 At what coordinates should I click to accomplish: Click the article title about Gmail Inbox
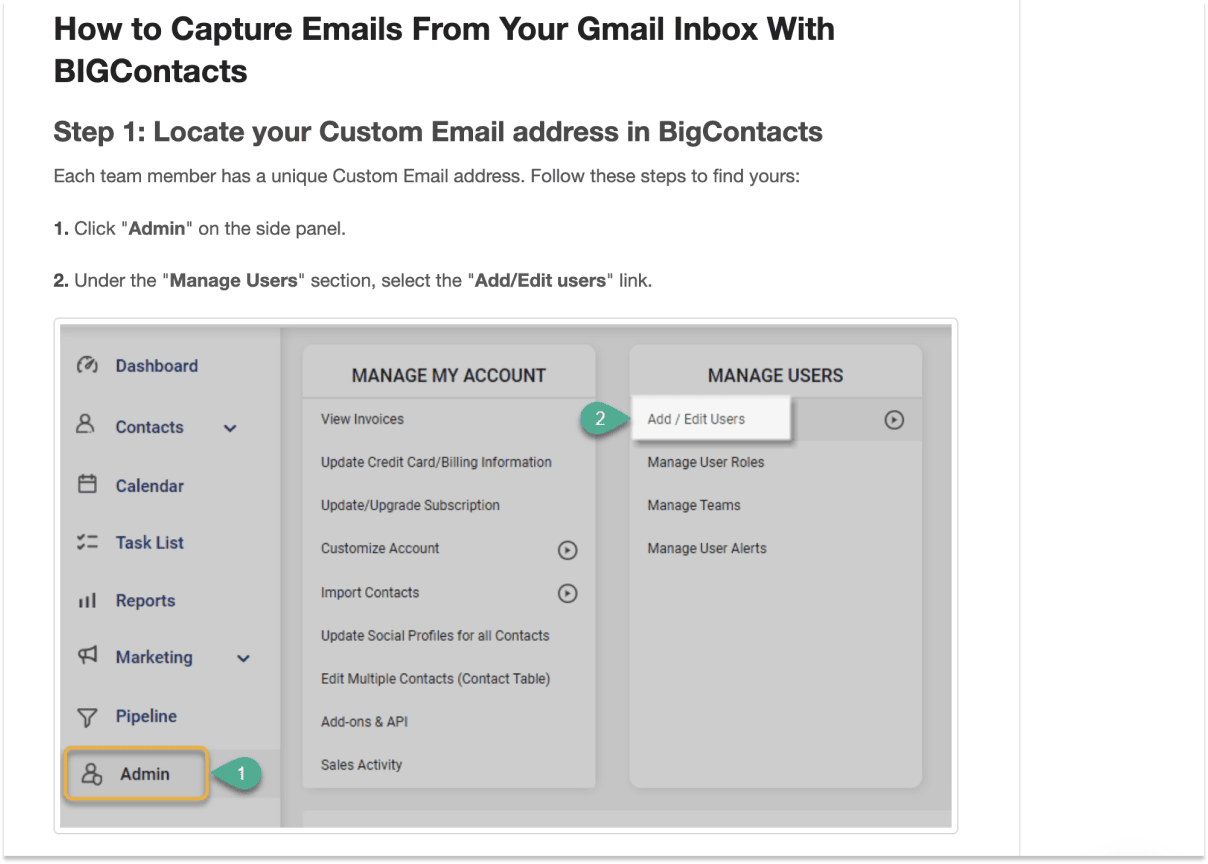[444, 49]
